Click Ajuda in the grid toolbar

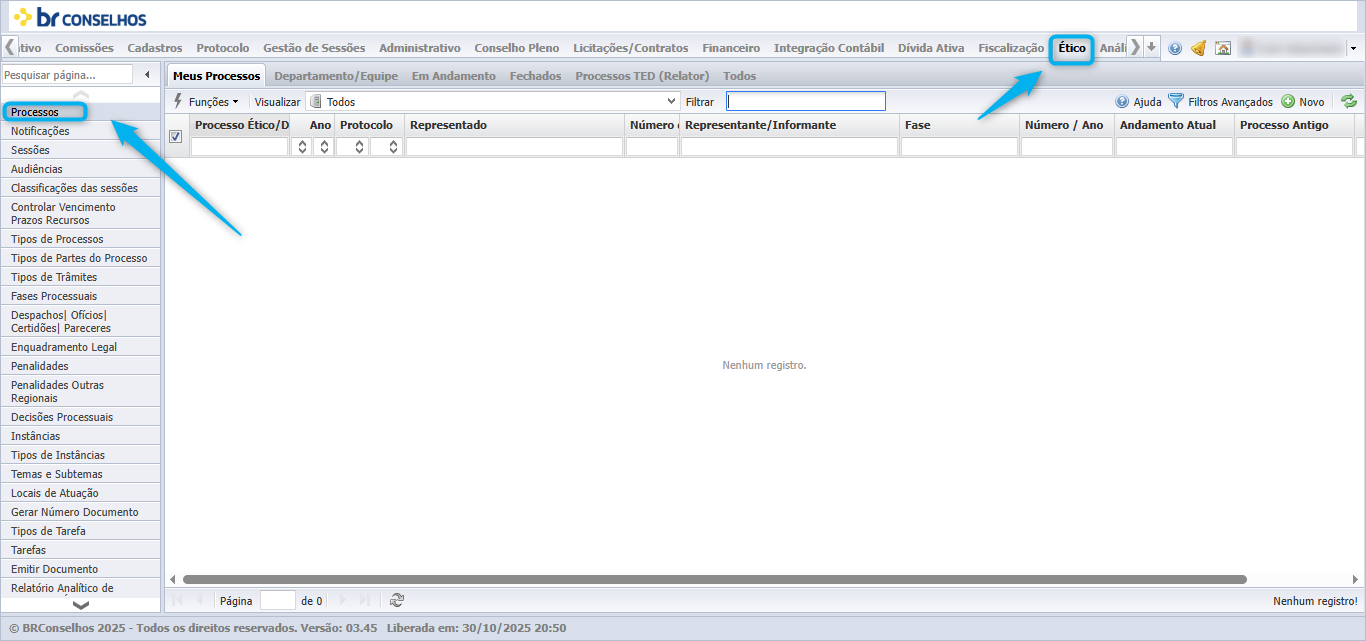(1139, 102)
